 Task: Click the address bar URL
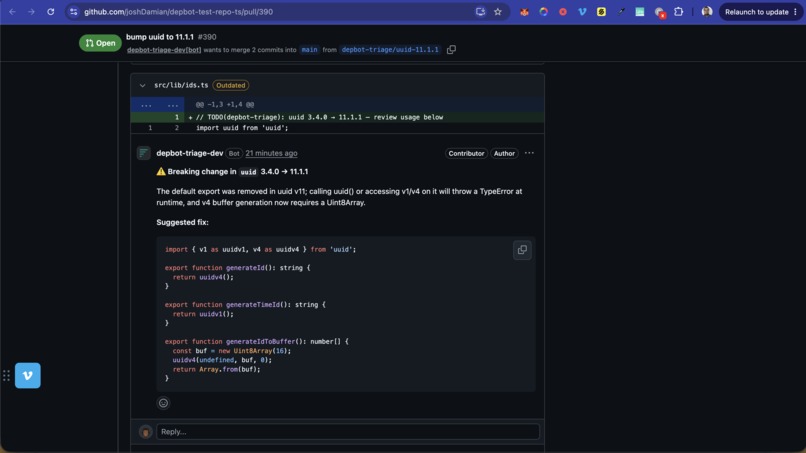pyautogui.click(x=178, y=12)
